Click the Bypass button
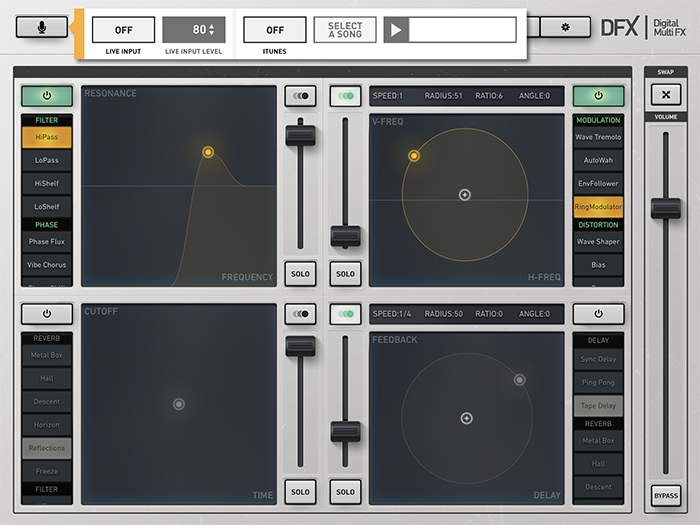The height and width of the screenshot is (525, 700). click(x=666, y=496)
